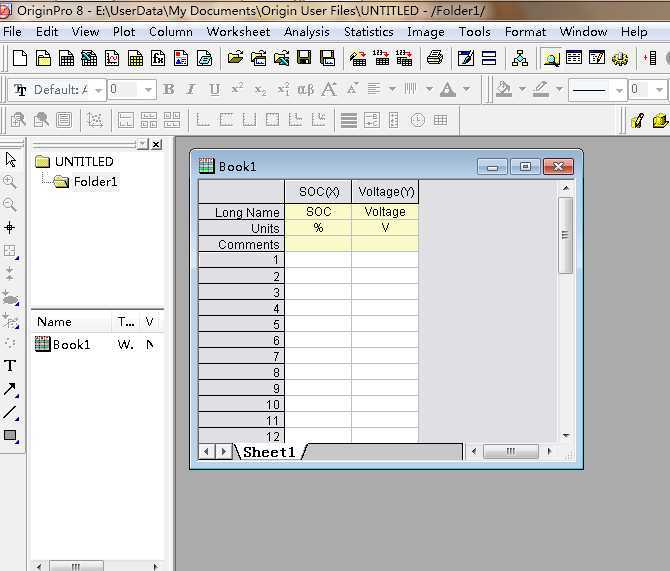670x571 pixels.
Task: Select row 5 header in Book1
Action: tap(242, 324)
